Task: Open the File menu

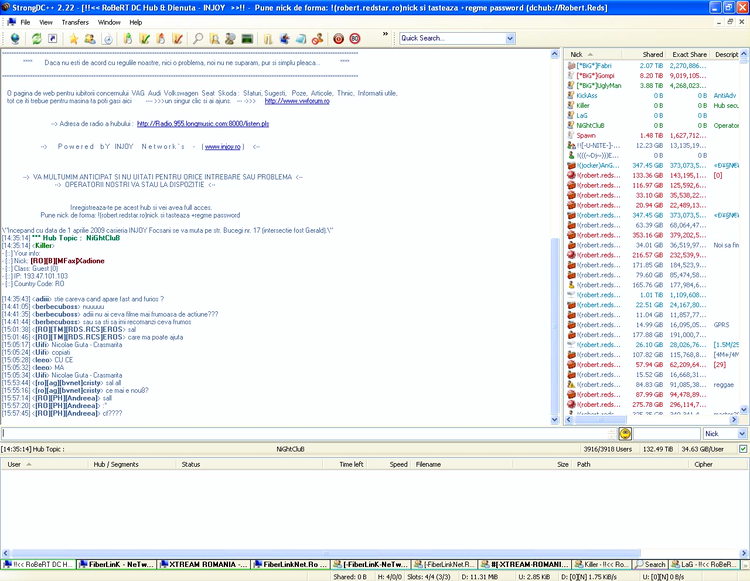Action: tap(25, 22)
